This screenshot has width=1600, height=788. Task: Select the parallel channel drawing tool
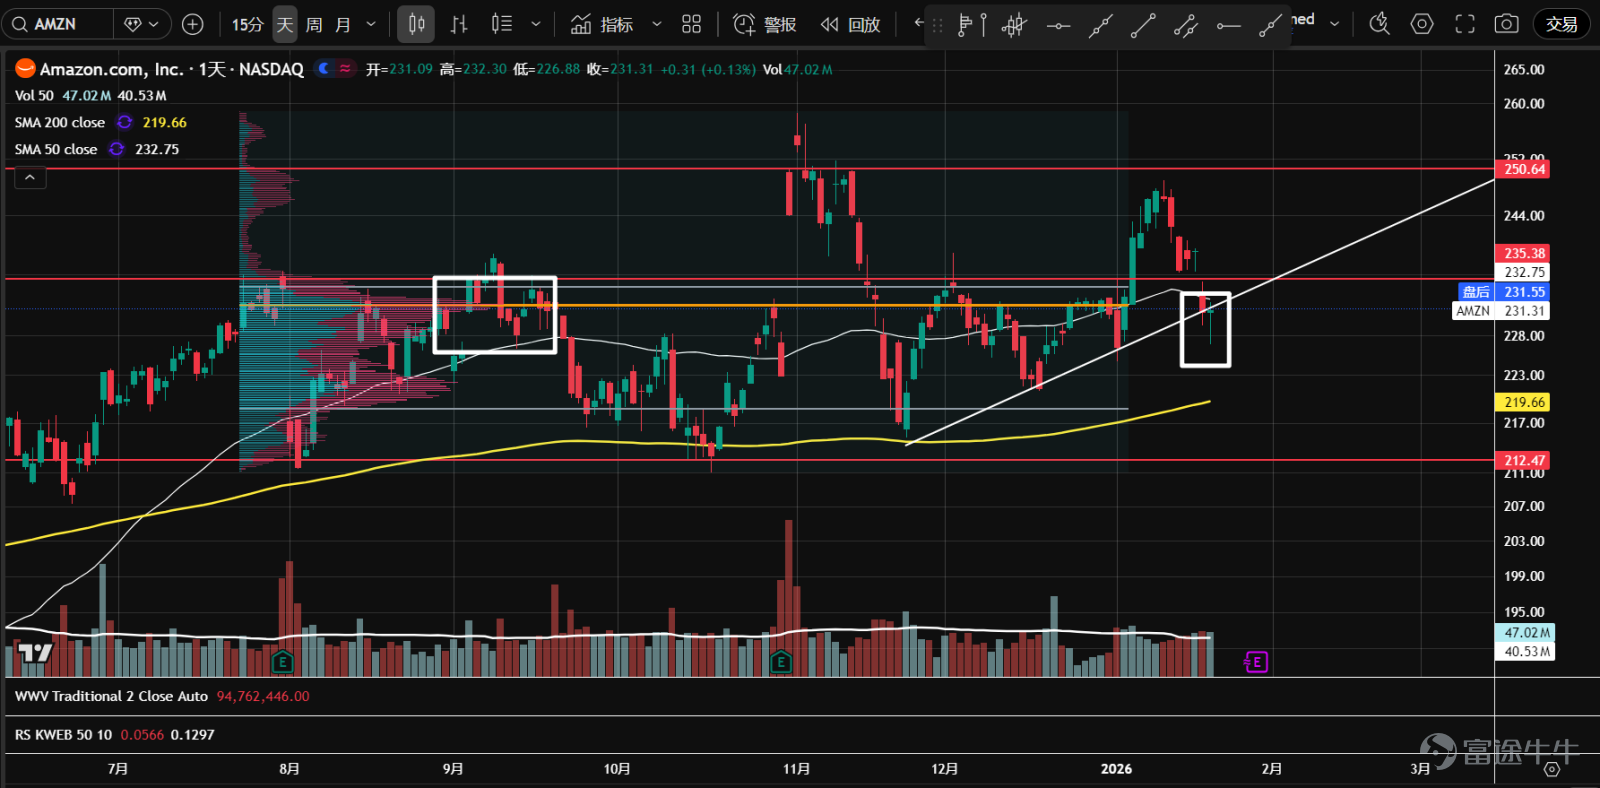coord(1186,25)
